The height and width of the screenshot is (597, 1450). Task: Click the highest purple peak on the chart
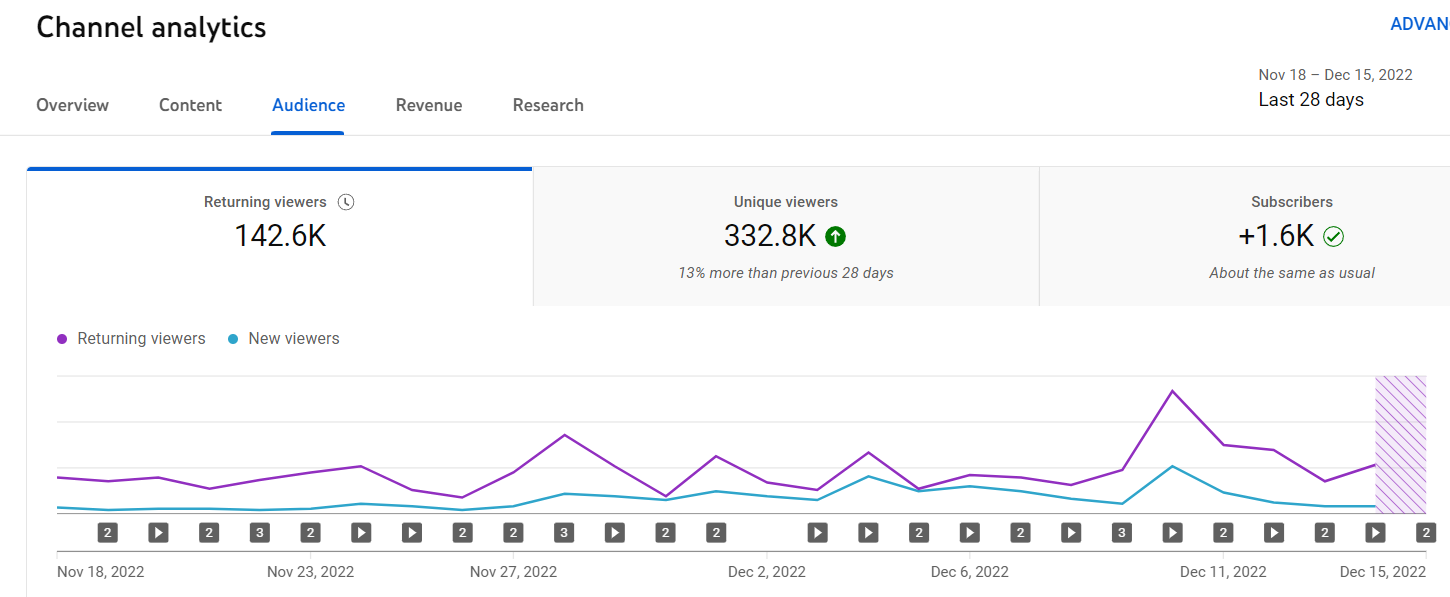point(1172,391)
